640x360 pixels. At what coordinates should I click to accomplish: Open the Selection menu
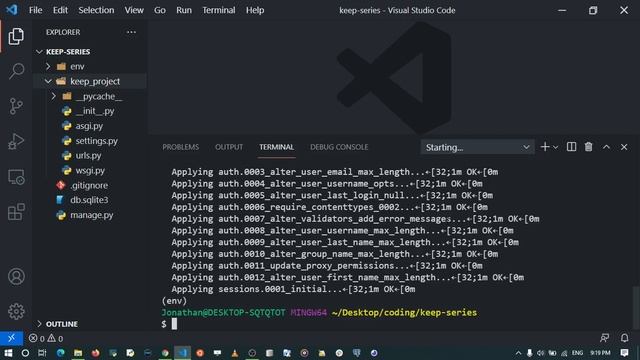(x=96, y=10)
